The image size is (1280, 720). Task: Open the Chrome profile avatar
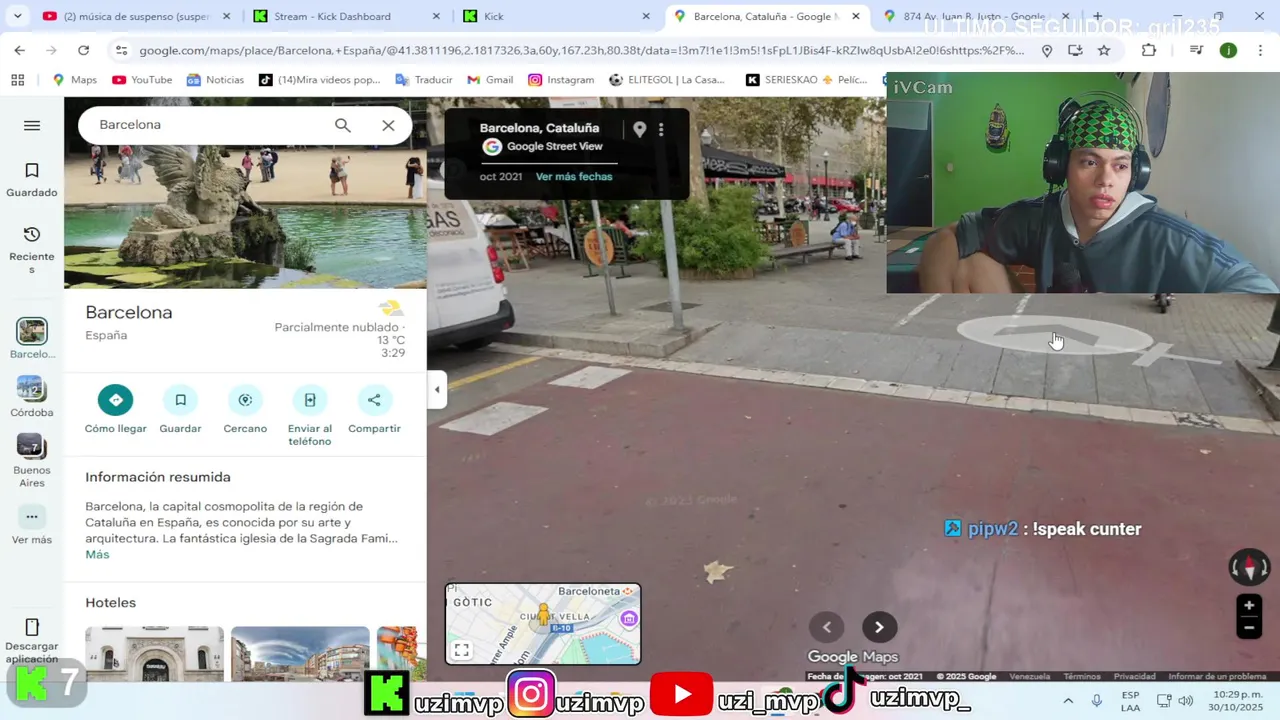pyautogui.click(x=1228, y=50)
